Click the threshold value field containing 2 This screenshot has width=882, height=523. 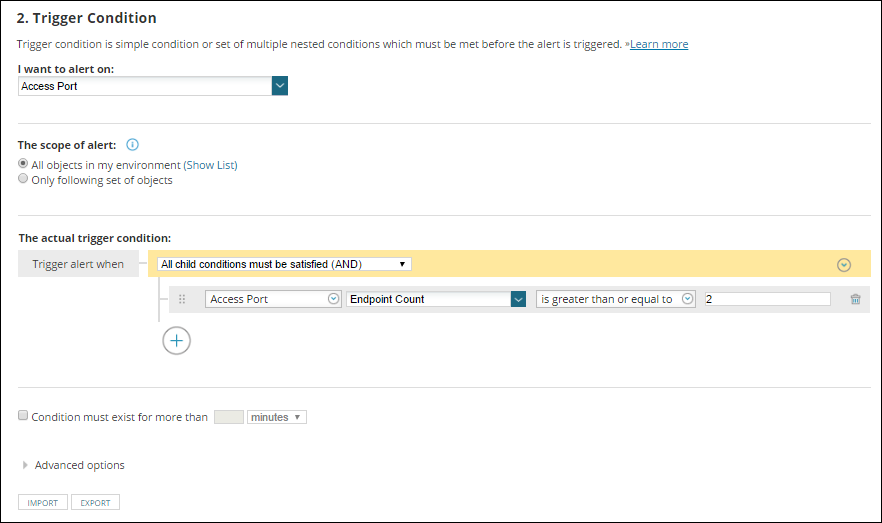[x=768, y=299]
